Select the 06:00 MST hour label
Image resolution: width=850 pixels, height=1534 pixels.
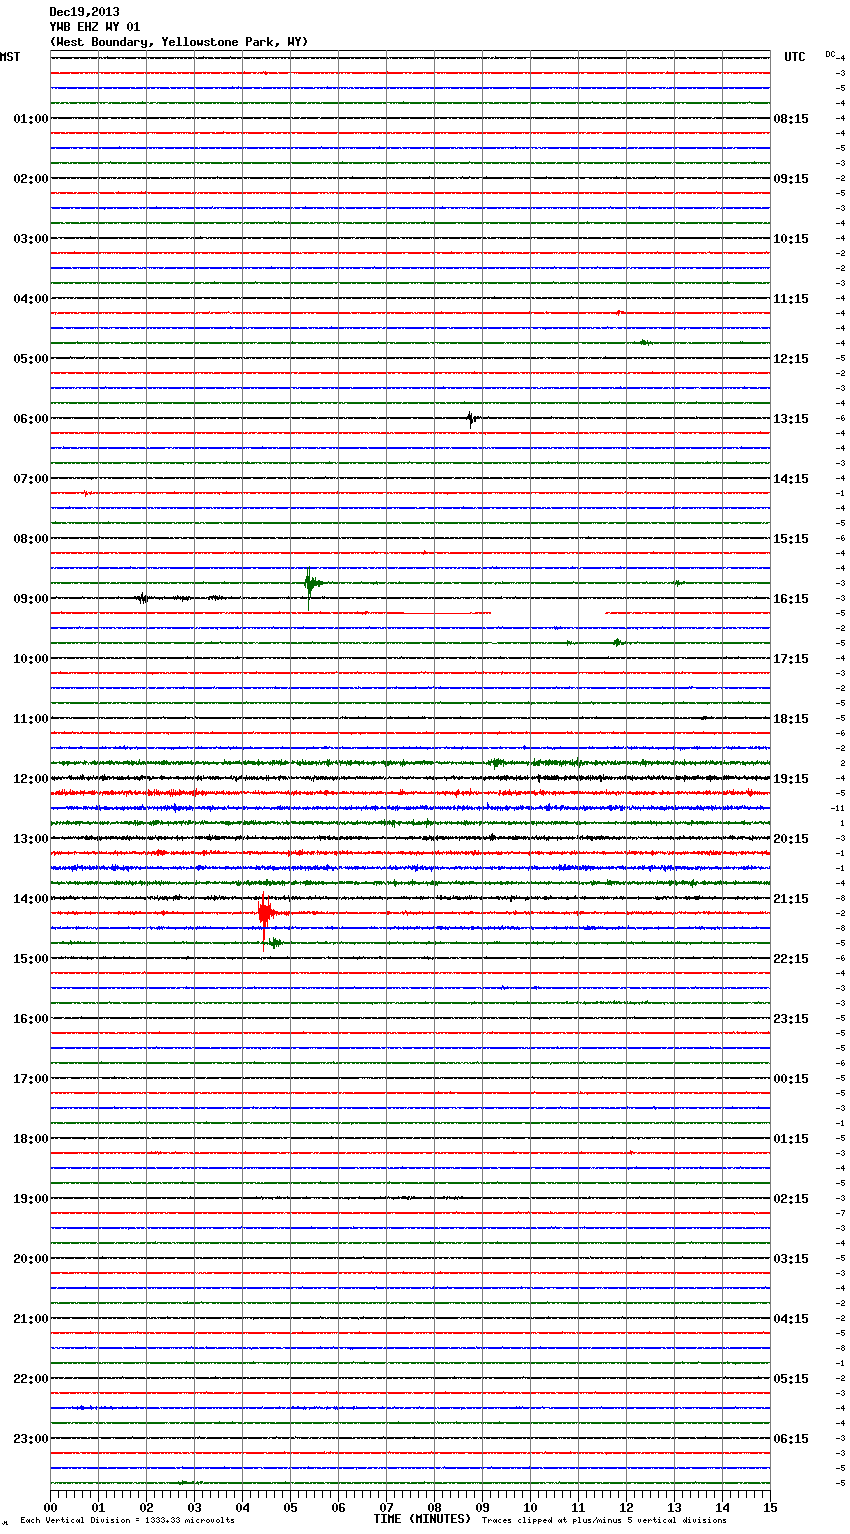pos(31,419)
